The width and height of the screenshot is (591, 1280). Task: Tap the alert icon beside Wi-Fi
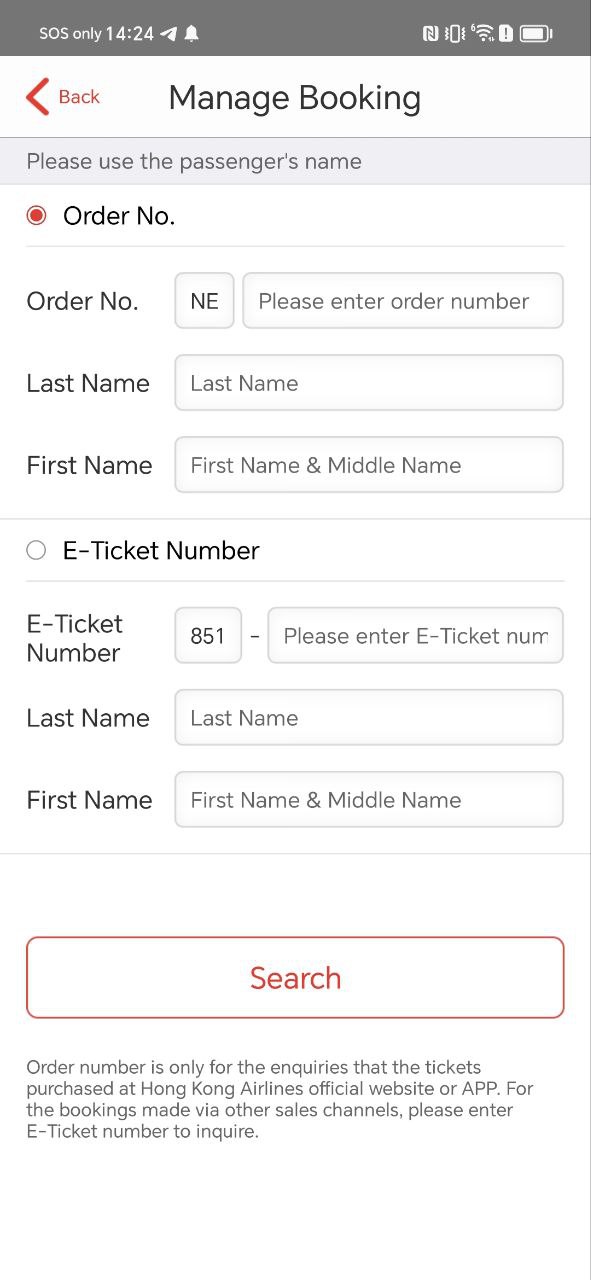506,34
